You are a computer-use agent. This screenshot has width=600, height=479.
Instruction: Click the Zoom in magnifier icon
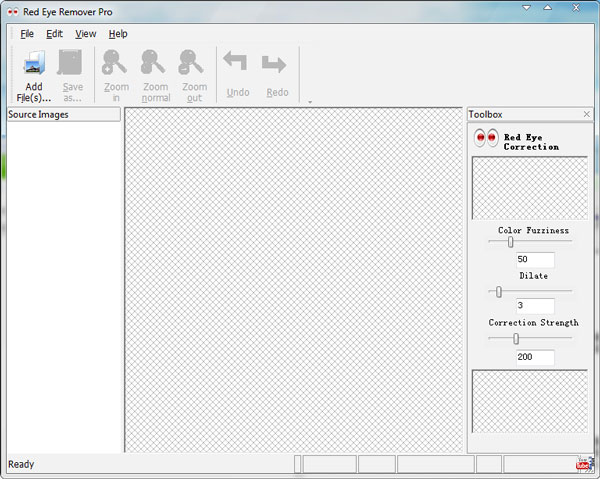coord(114,62)
